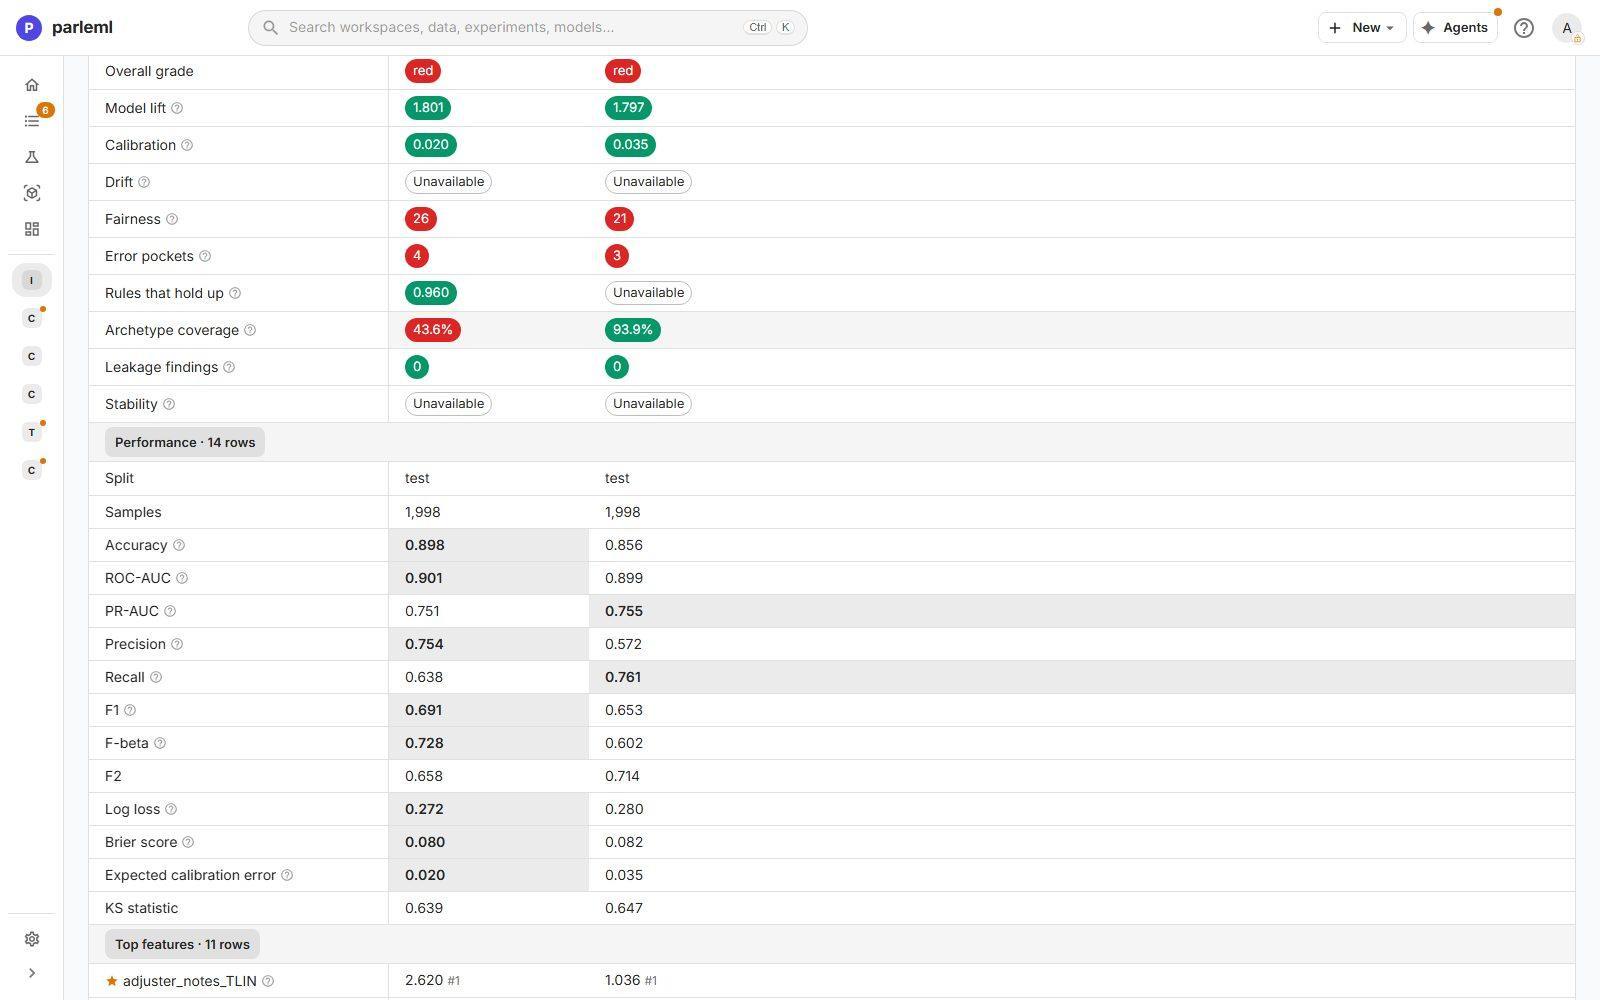Open the models cube icon in sidebar
Image resolution: width=1600 pixels, height=1000 pixels.
[32, 193]
